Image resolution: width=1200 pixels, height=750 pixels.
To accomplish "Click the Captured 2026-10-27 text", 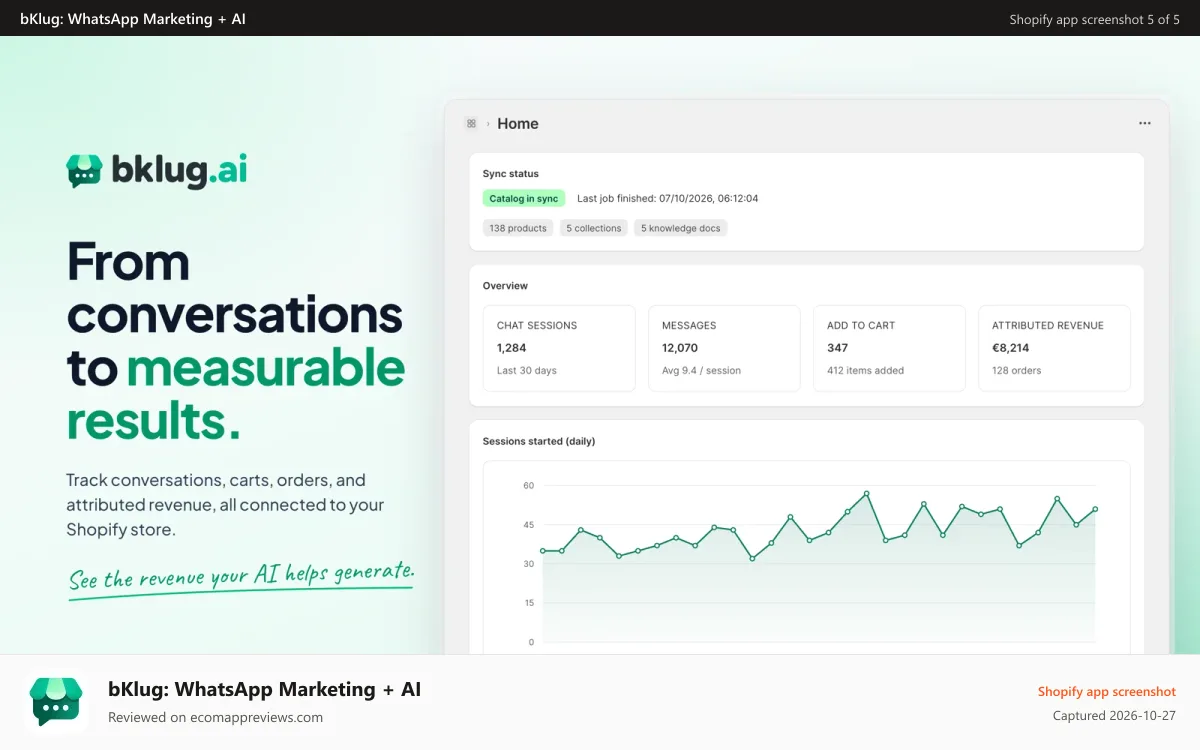I will tap(1115, 716).
